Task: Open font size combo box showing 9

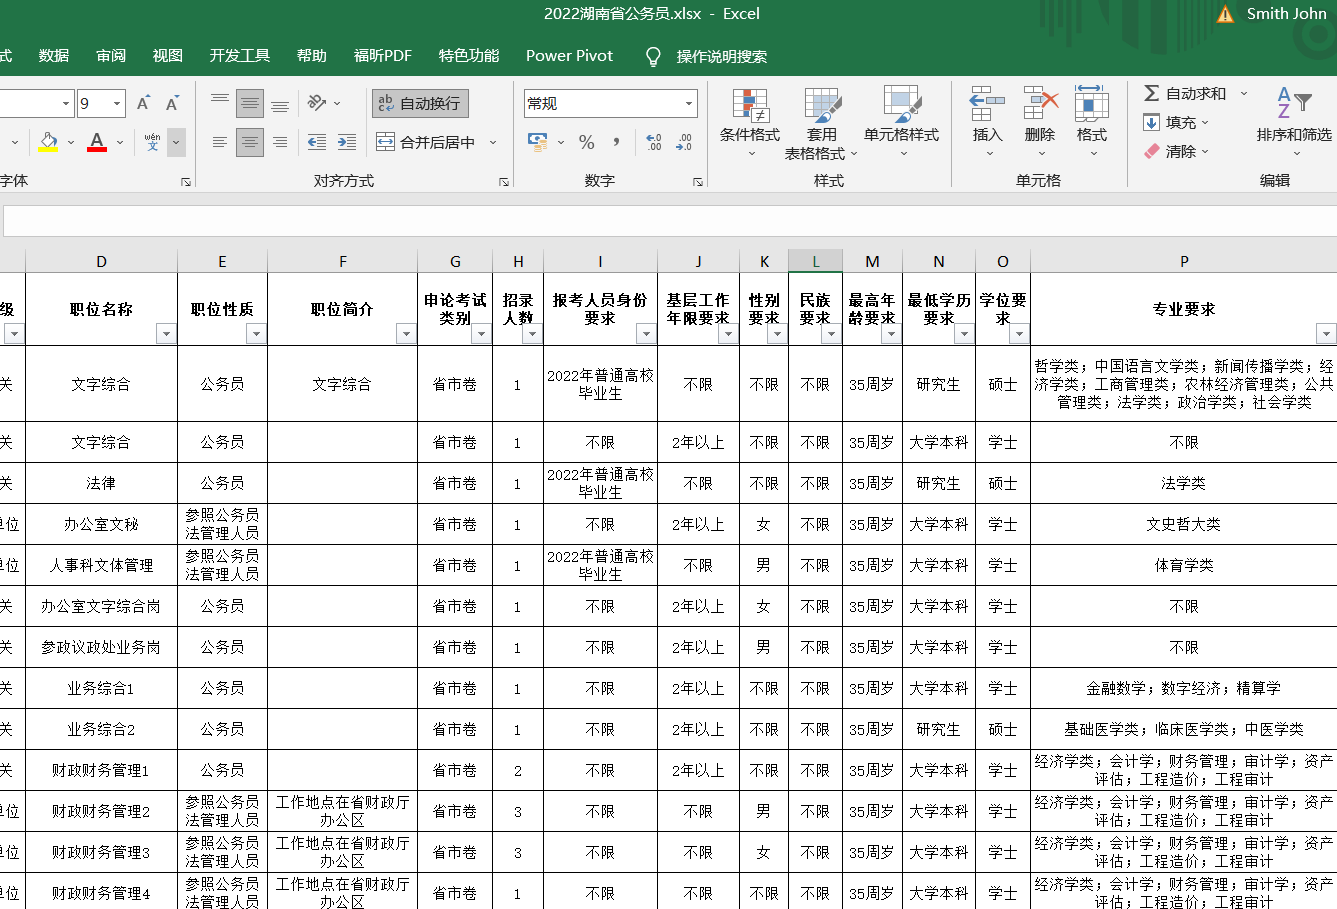Action: [x=101, y=103]
